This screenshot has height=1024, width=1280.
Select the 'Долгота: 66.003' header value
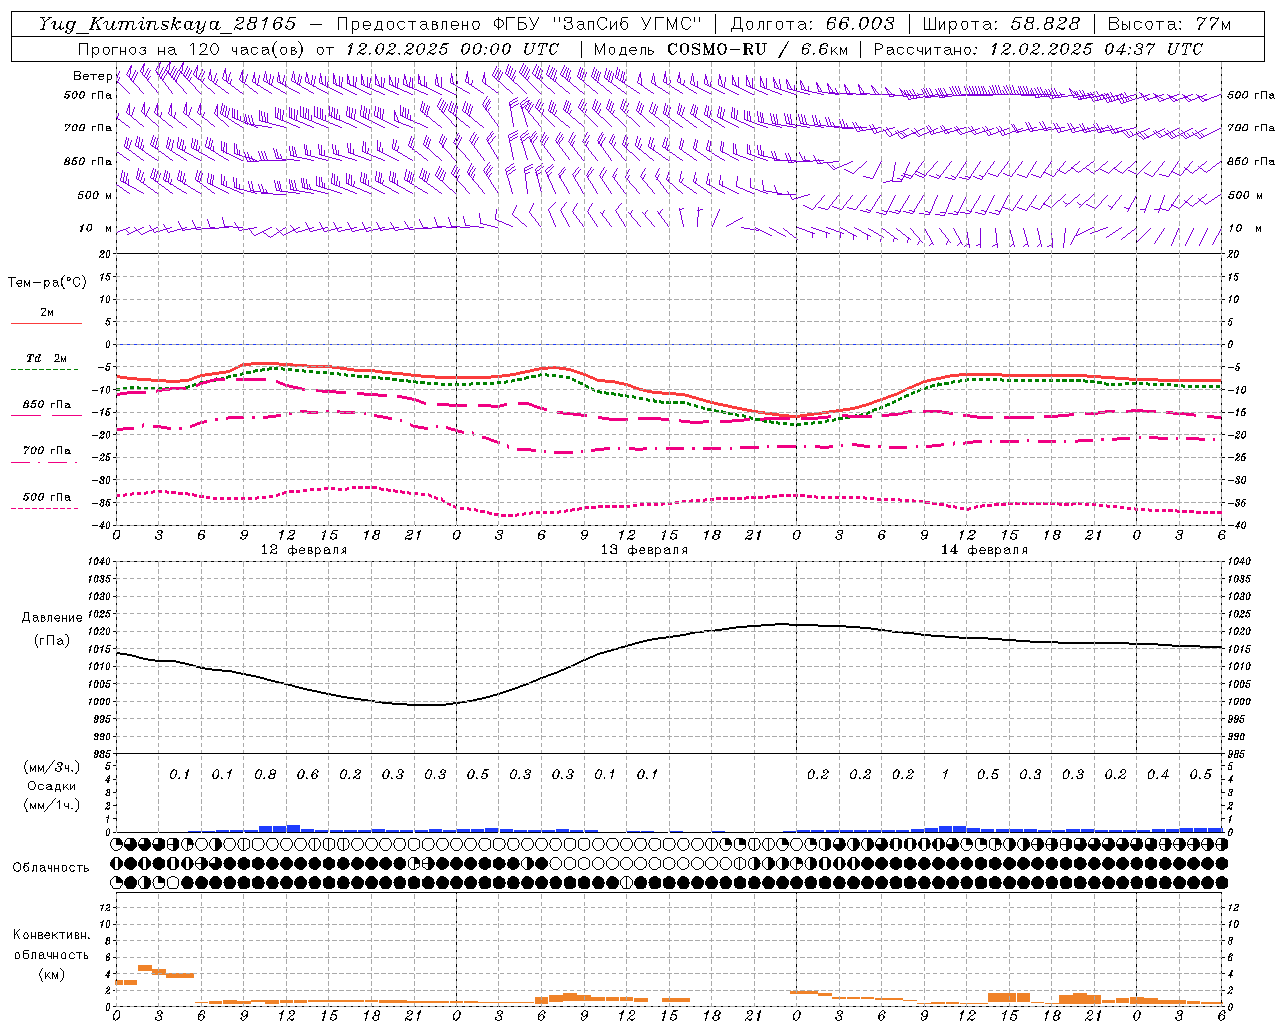[812, 24]
